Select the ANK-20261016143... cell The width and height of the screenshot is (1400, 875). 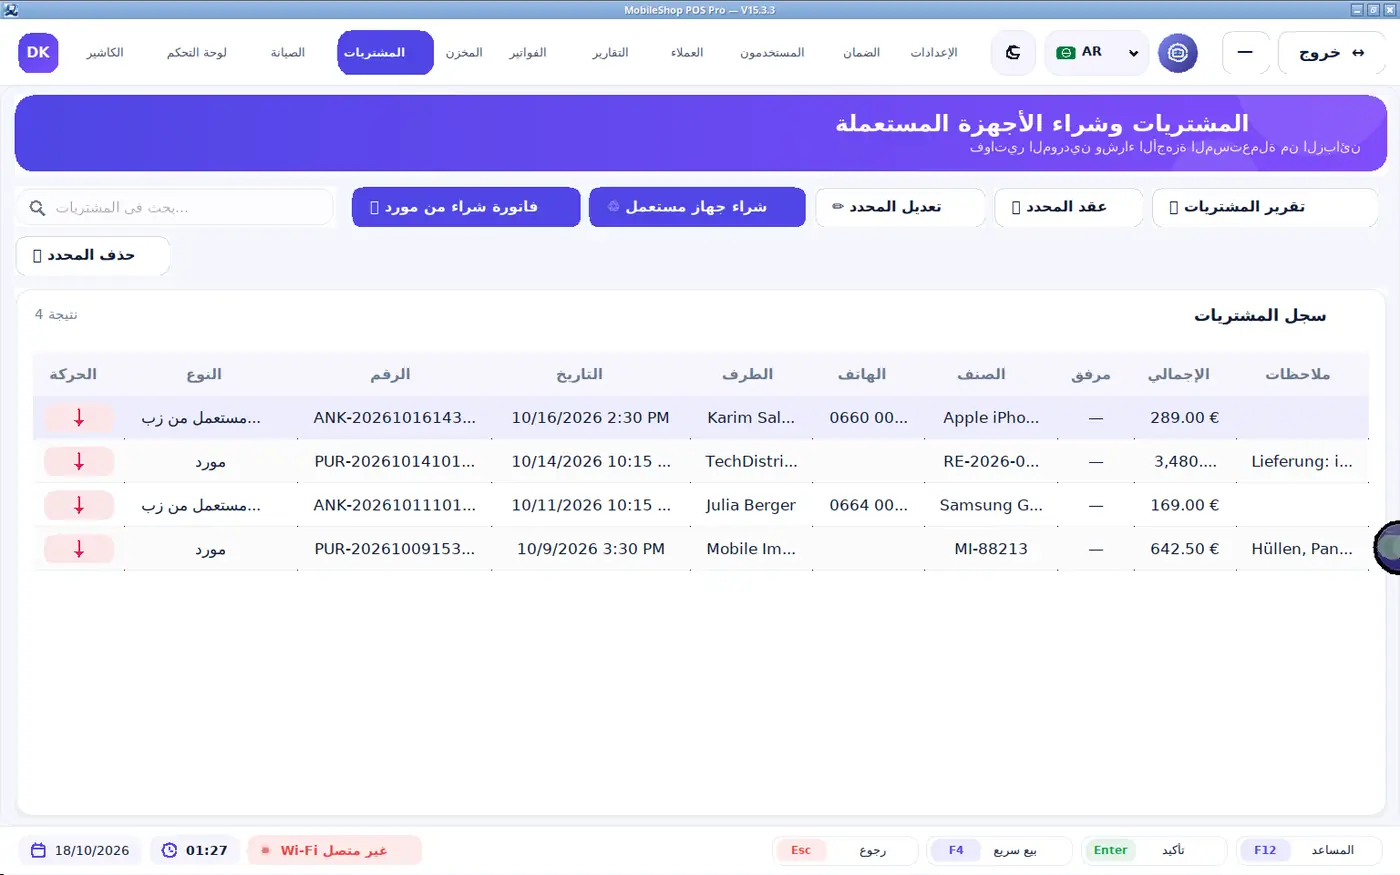coord(395,418)
